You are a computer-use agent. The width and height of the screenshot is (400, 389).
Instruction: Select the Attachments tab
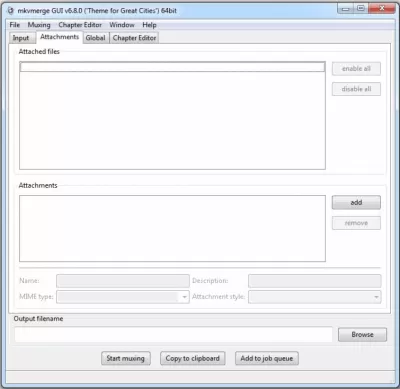59,37
